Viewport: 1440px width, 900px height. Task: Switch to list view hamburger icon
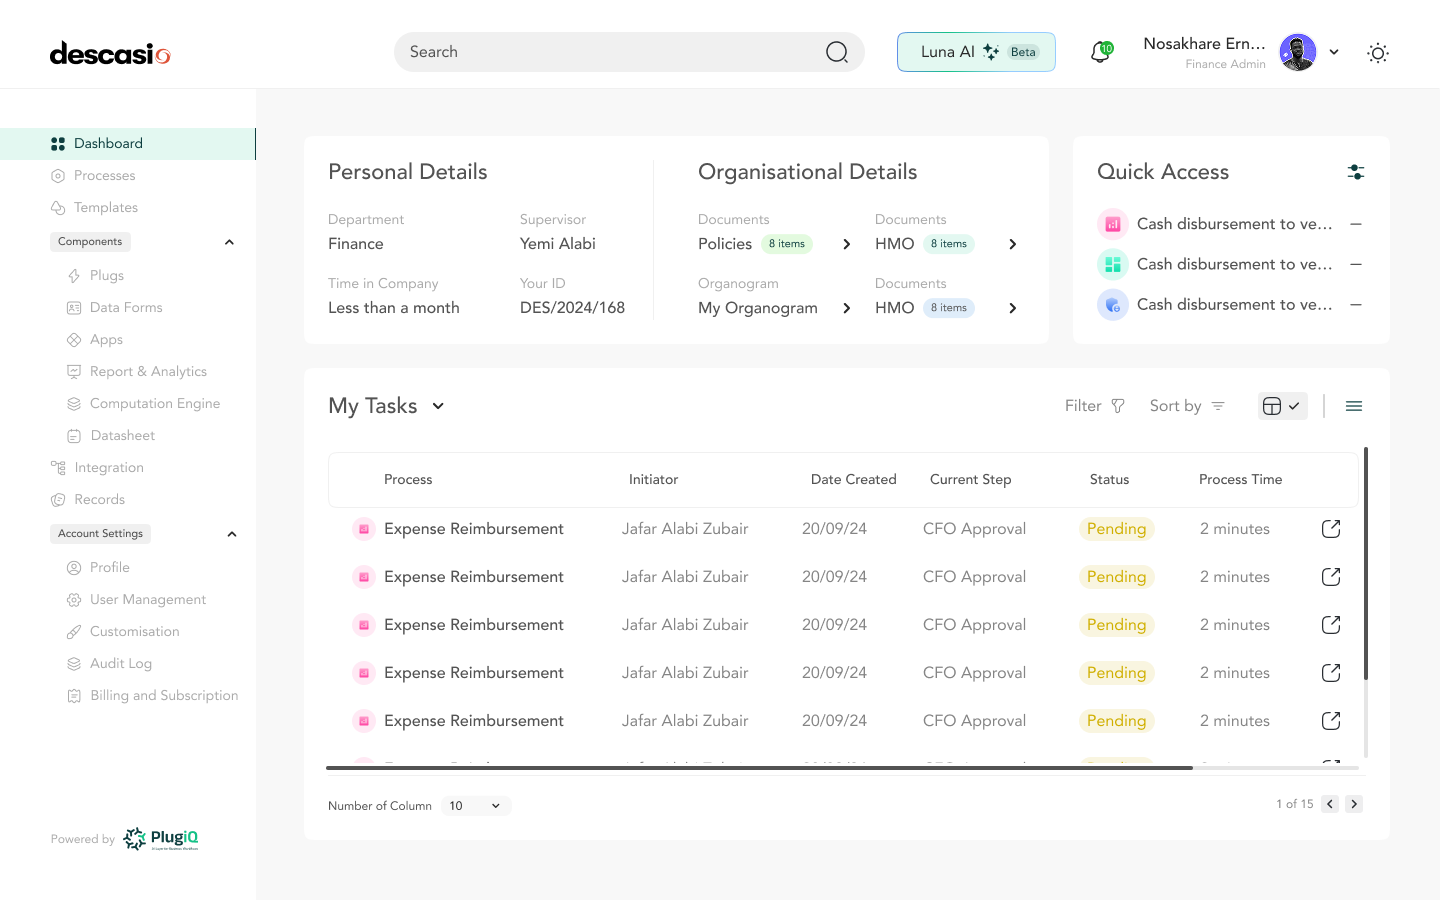1353,405
